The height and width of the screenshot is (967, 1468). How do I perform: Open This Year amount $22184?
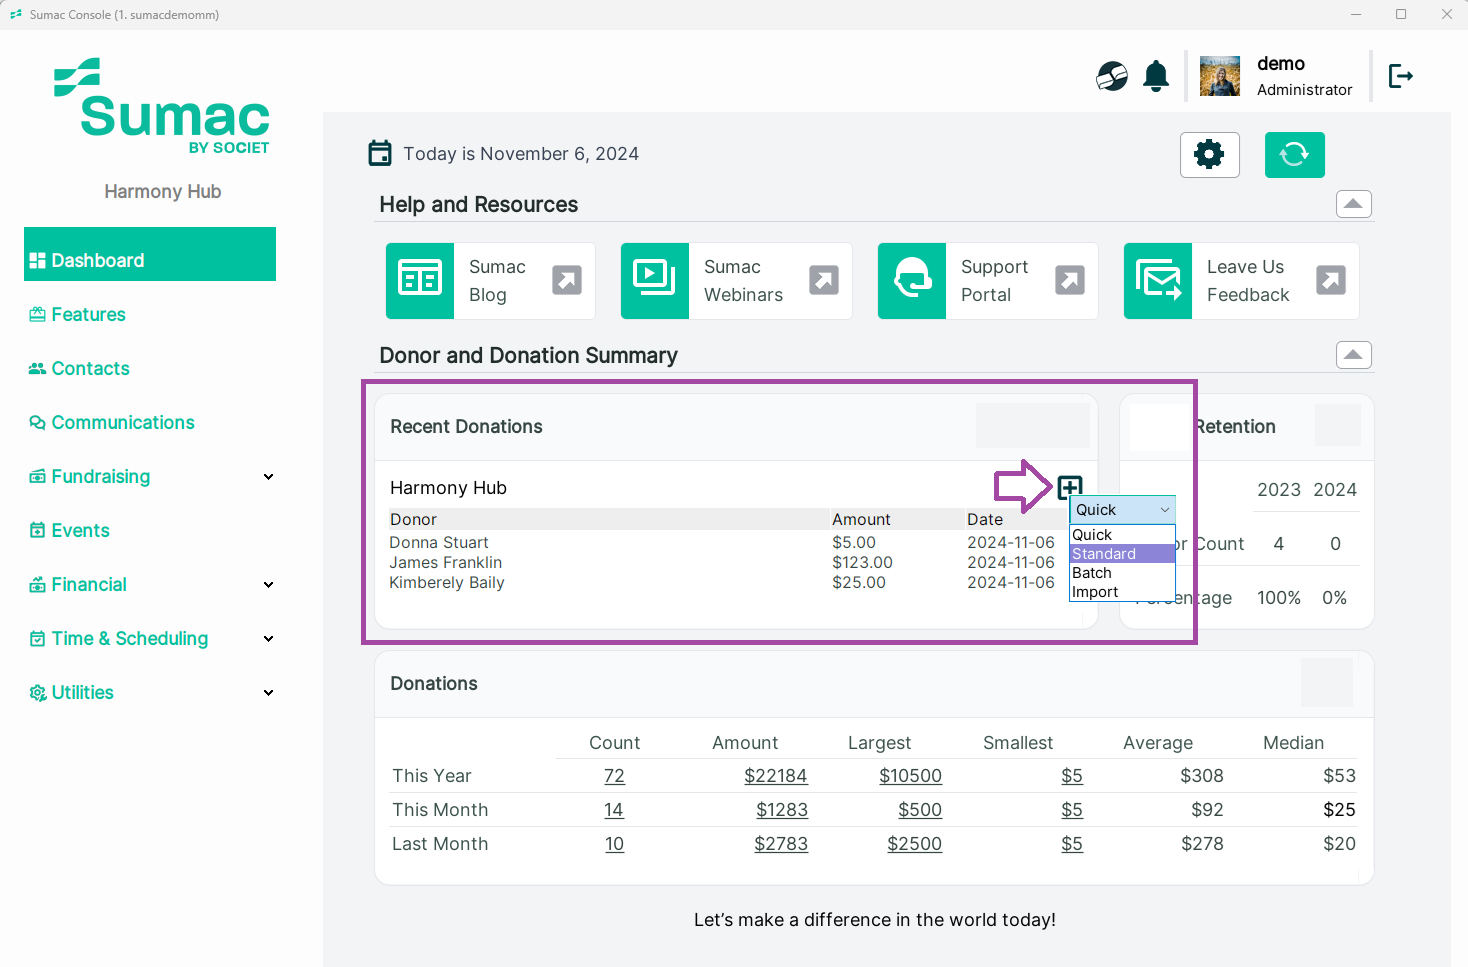tap(776, 776)
